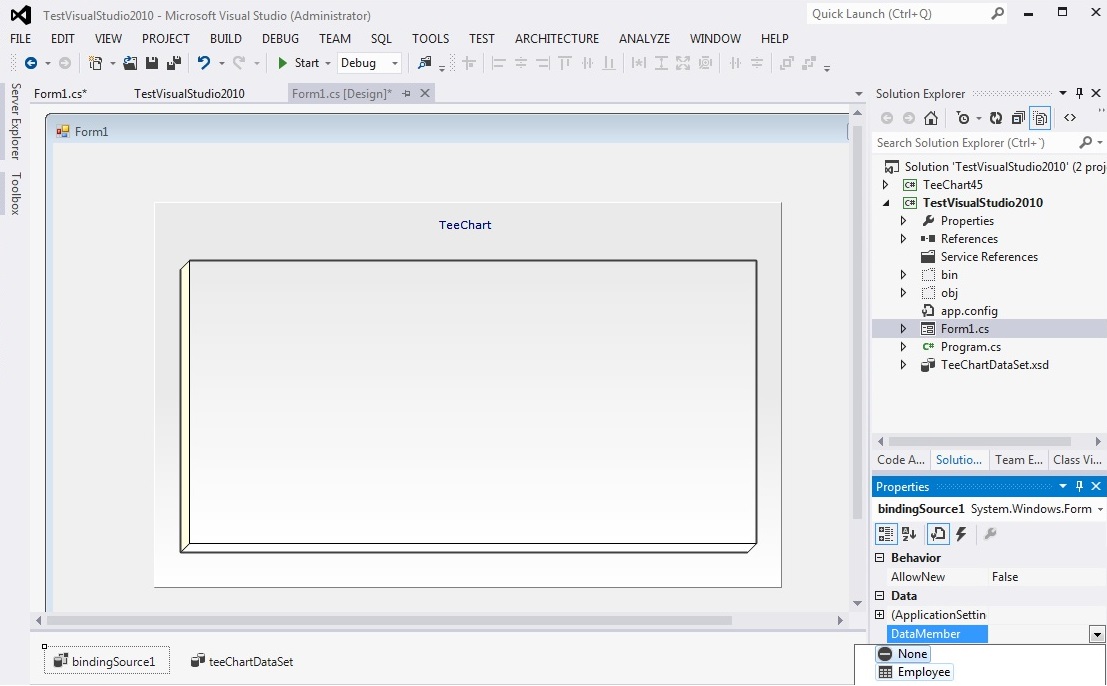Select teeChartDataSet in the component tray
Screen dimensions: 1107x686
pos(242,661)
